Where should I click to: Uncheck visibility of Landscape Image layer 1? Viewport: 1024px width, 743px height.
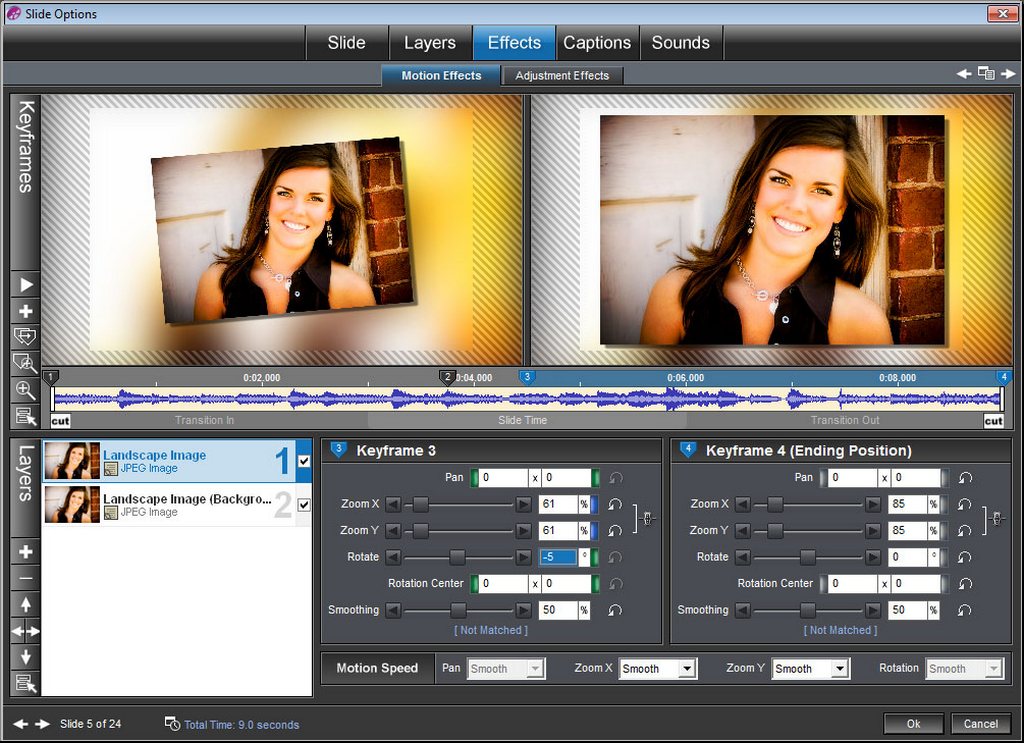[x=304, y=461]
